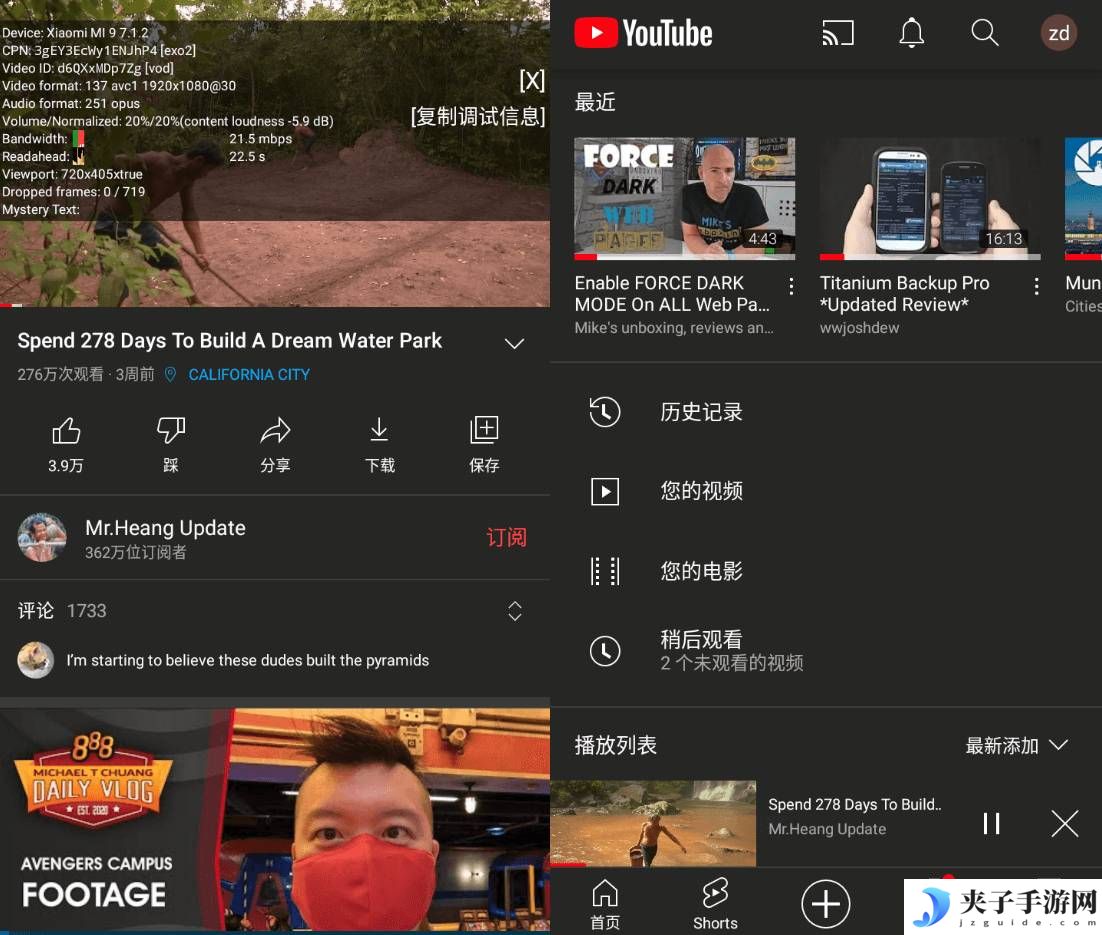Open the CALIFORNIA CITY location link
Screen dimensions: 1102x935
(249, 375)
